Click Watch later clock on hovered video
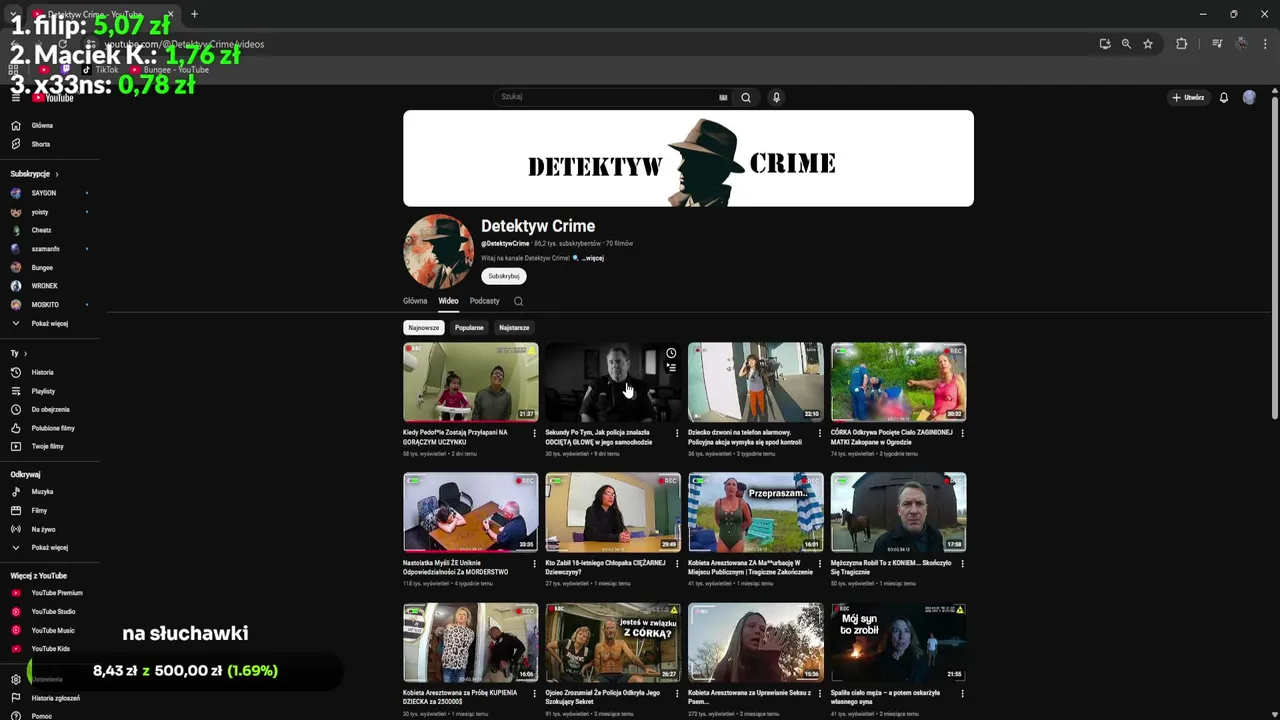The height and width of the screenshot is (720, 1280). click(x=671, y=353)
